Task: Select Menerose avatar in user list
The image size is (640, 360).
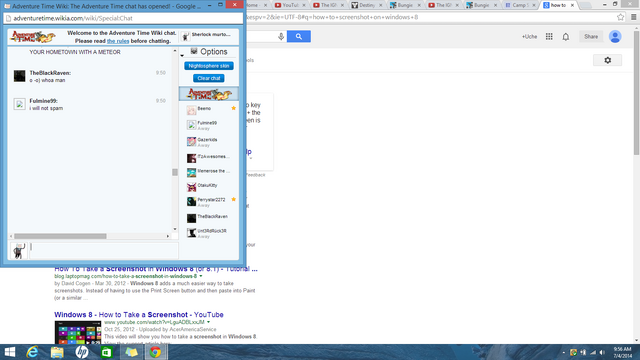Action: [191, 173]
